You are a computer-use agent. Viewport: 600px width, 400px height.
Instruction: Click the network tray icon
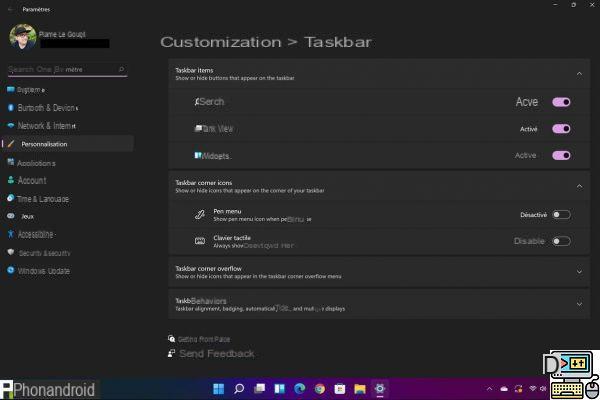[532, 389]
